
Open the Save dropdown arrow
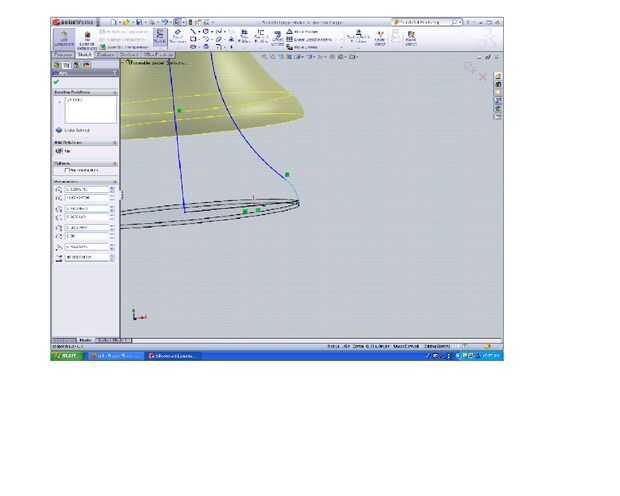point(144,23)
